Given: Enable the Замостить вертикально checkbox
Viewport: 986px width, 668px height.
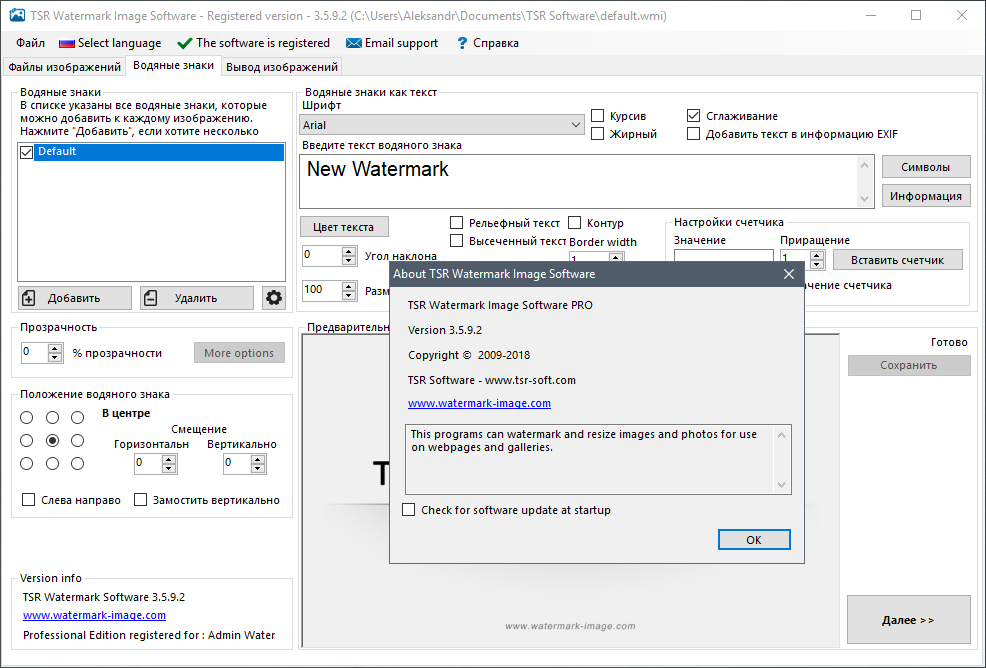Looking at the screenshot, I should click(x=140, y=499).
